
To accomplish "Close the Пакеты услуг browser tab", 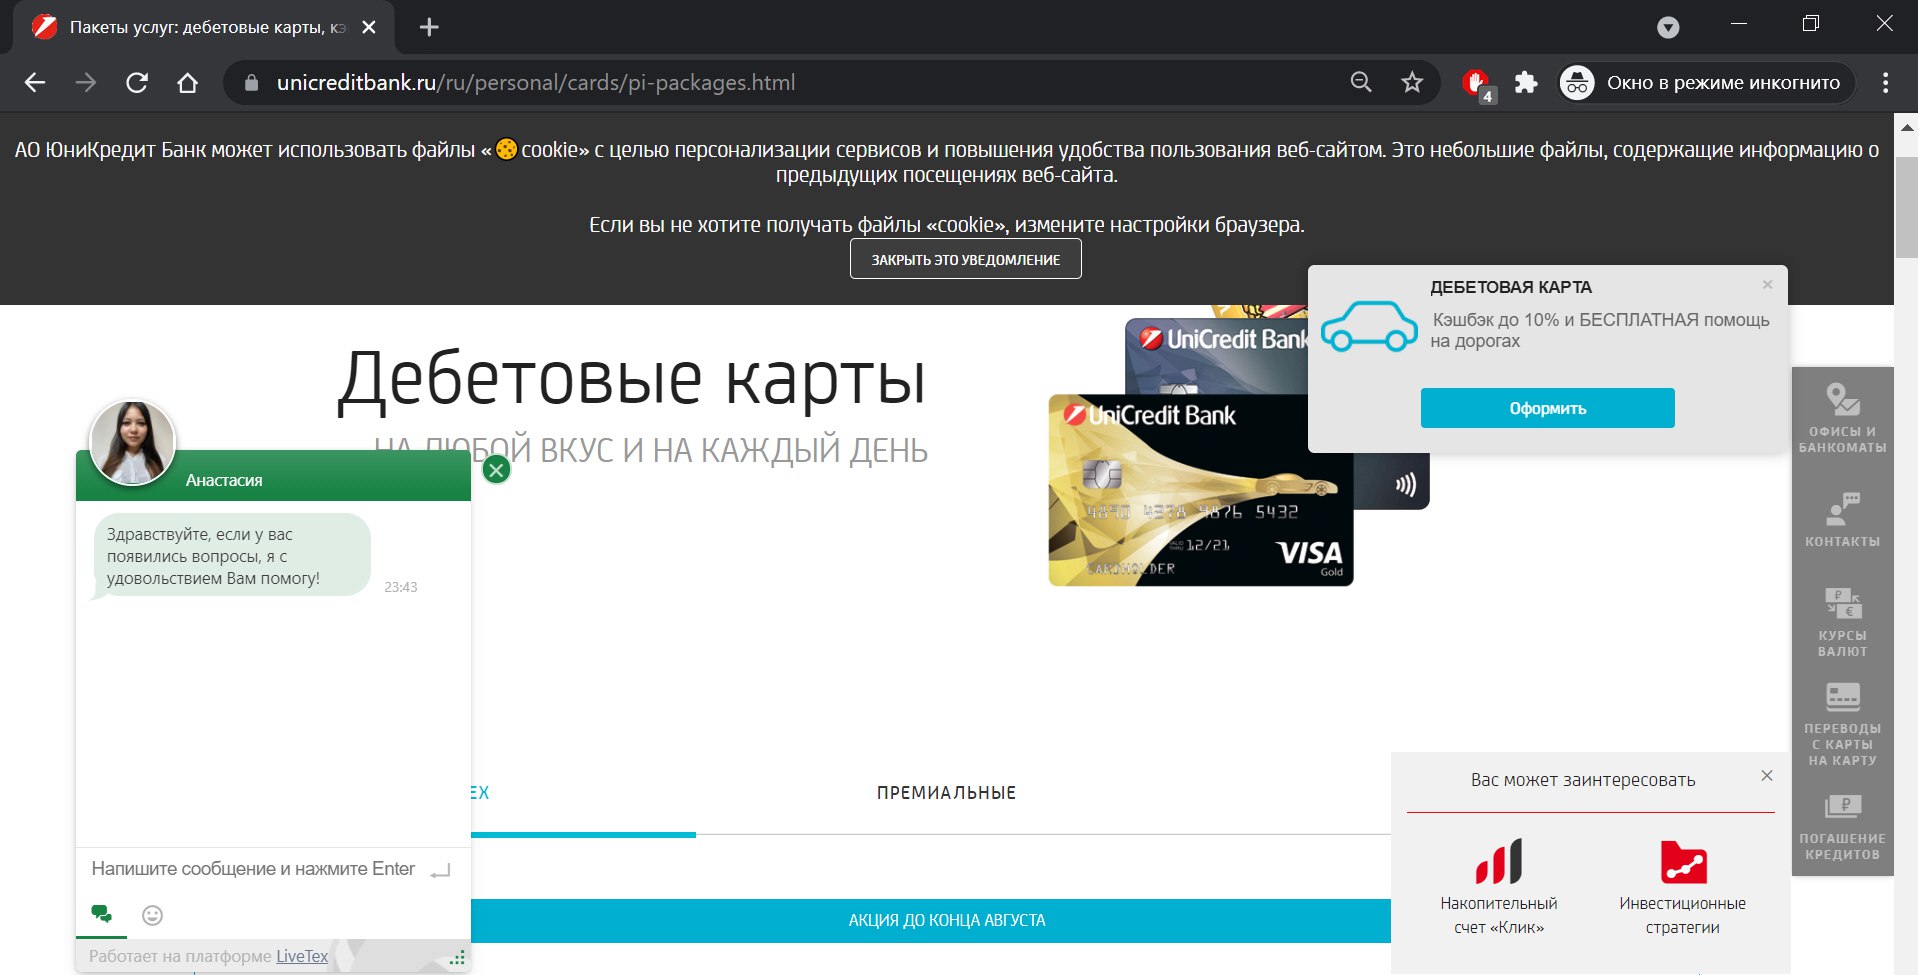I will (369, 27).
